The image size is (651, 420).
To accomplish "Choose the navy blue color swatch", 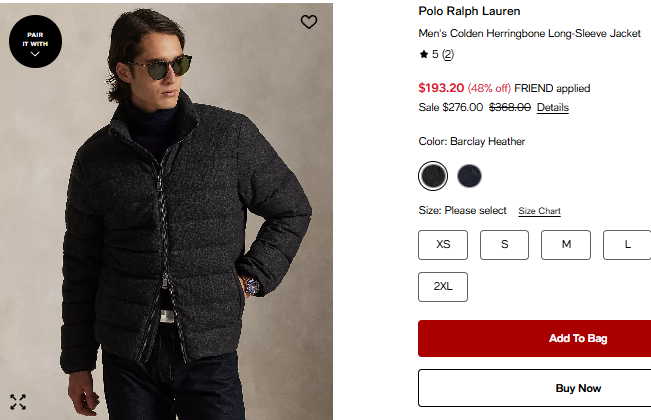I will pos(469,176).
